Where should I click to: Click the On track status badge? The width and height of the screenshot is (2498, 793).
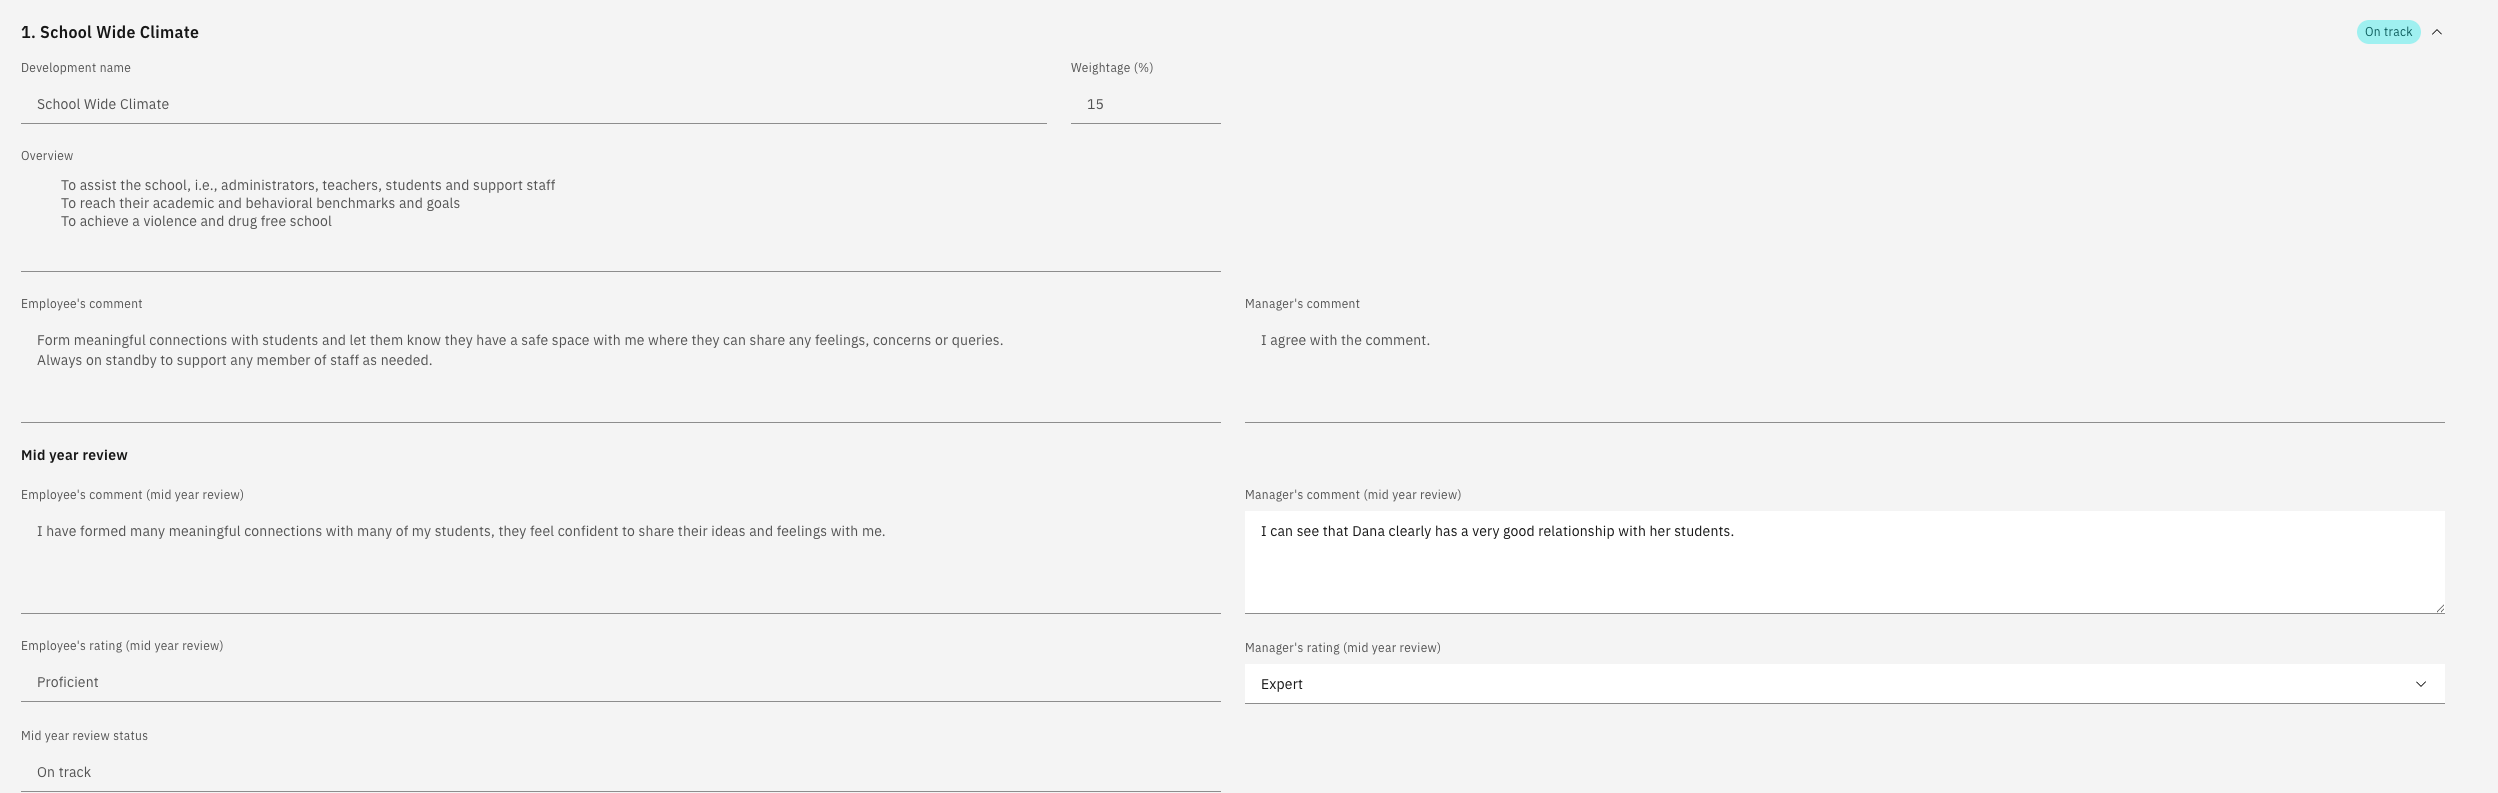coord(2388,32)
